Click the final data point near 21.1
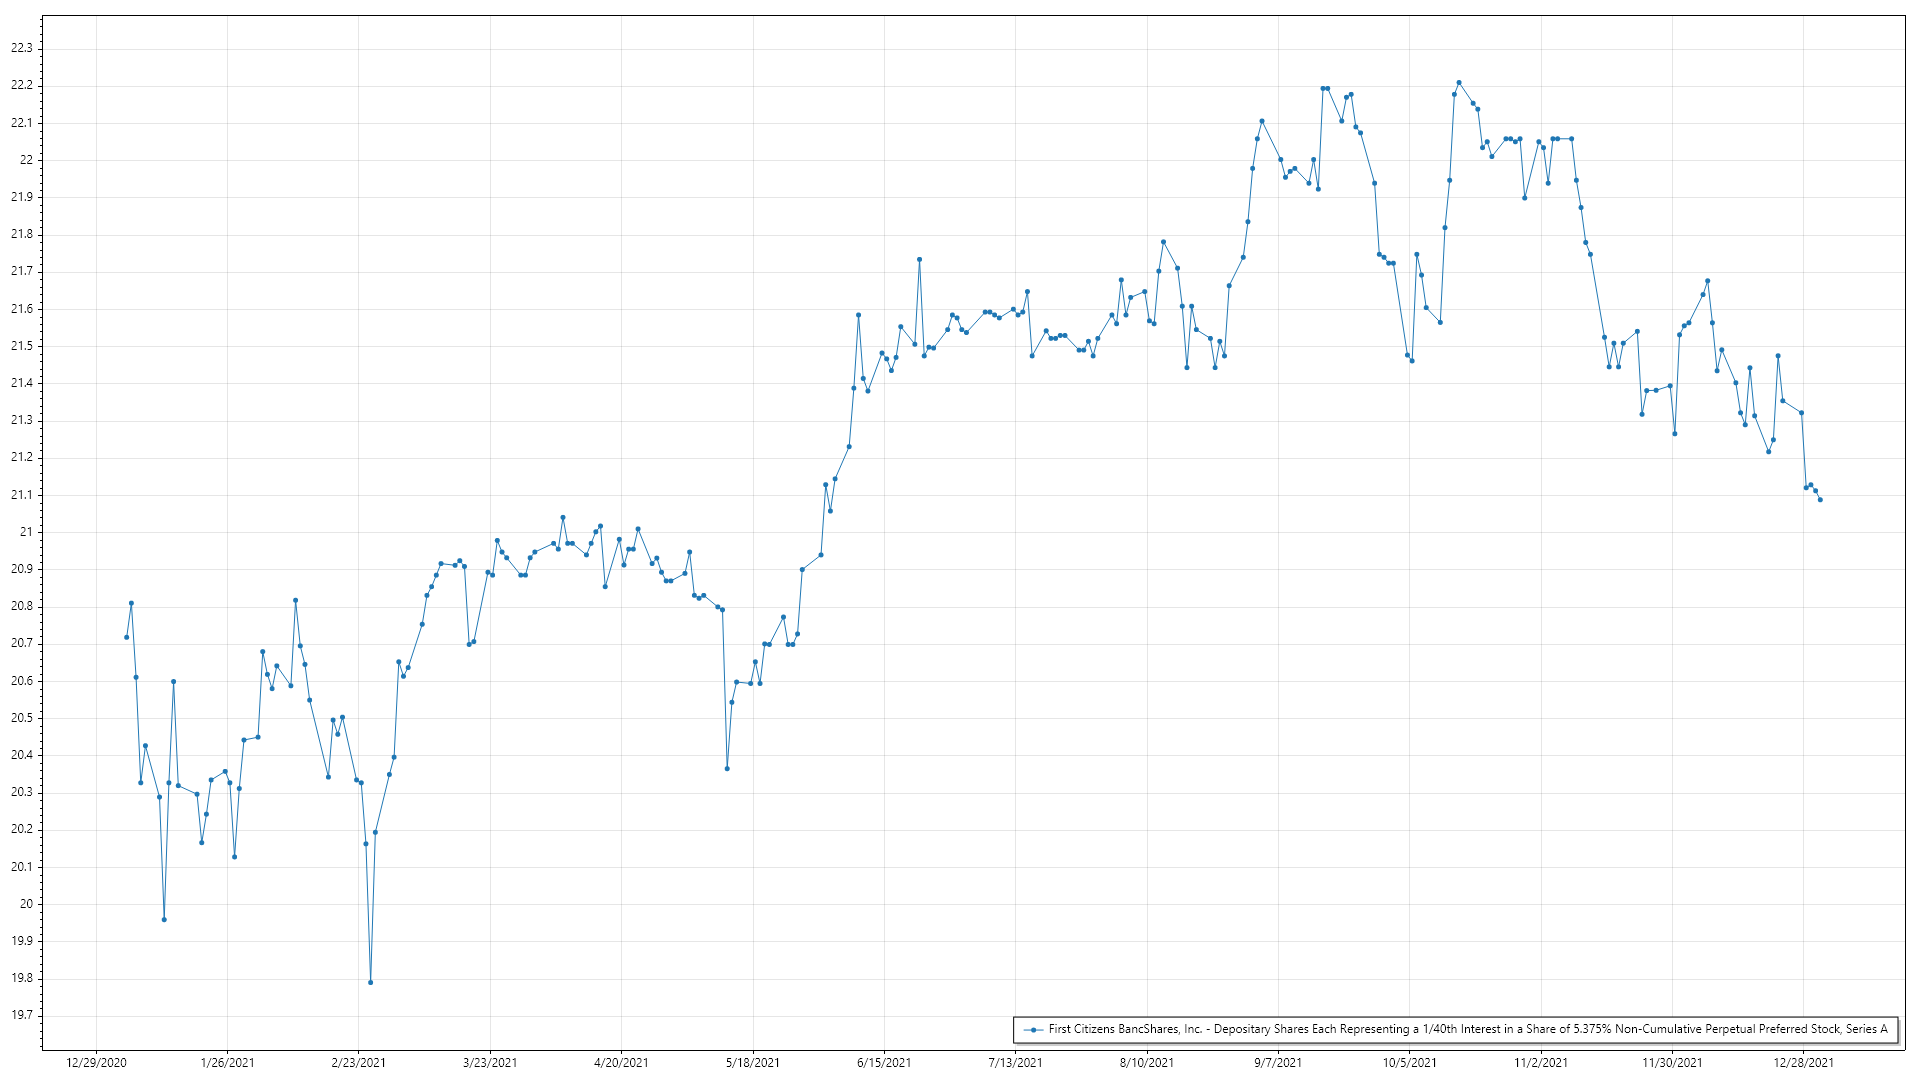 1820,499
